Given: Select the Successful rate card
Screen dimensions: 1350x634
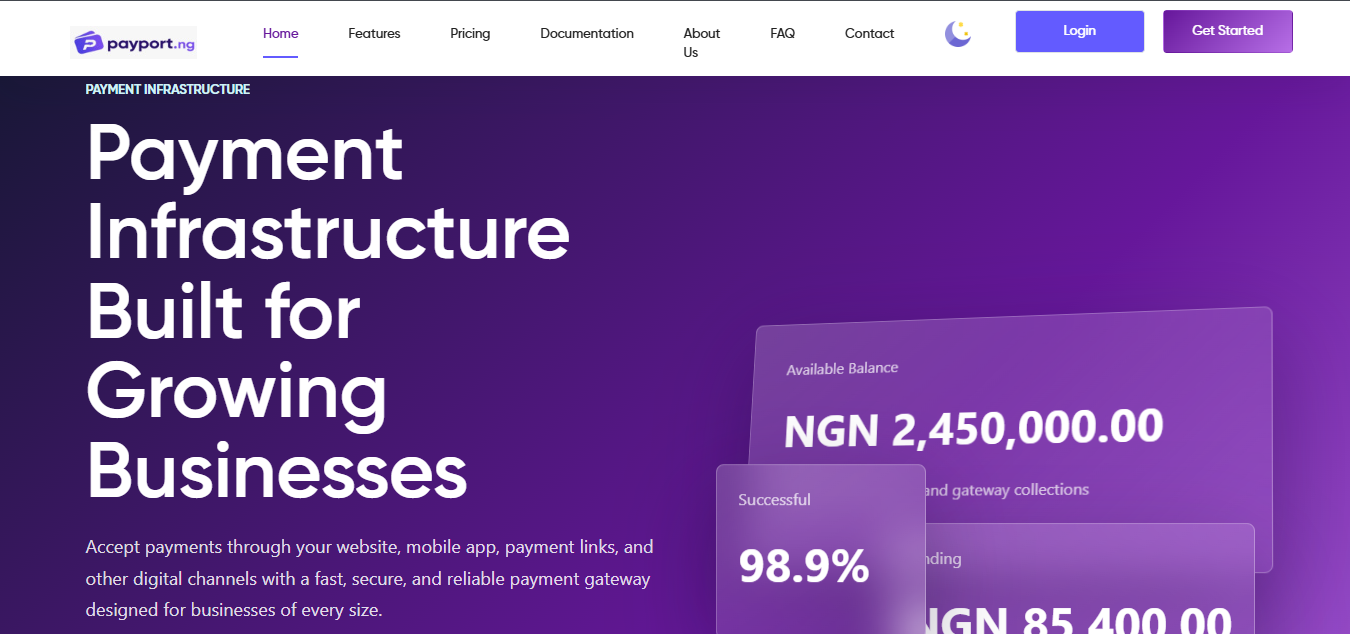Looking at the screenshot, I should (821, 549).
